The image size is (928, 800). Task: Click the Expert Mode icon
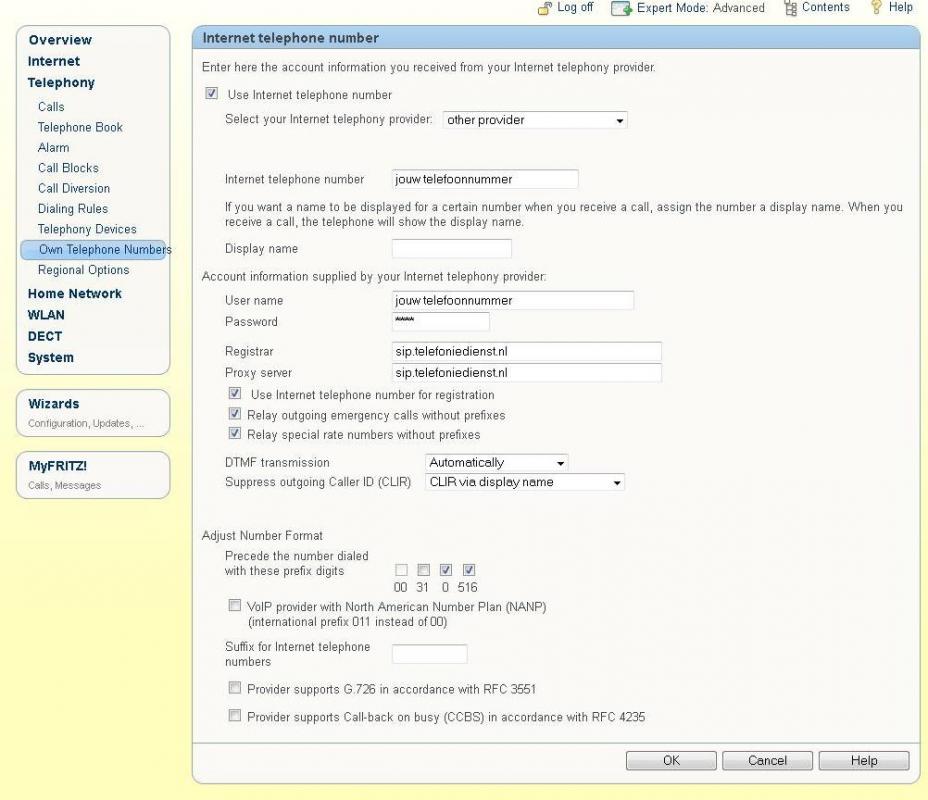point(621,8)
